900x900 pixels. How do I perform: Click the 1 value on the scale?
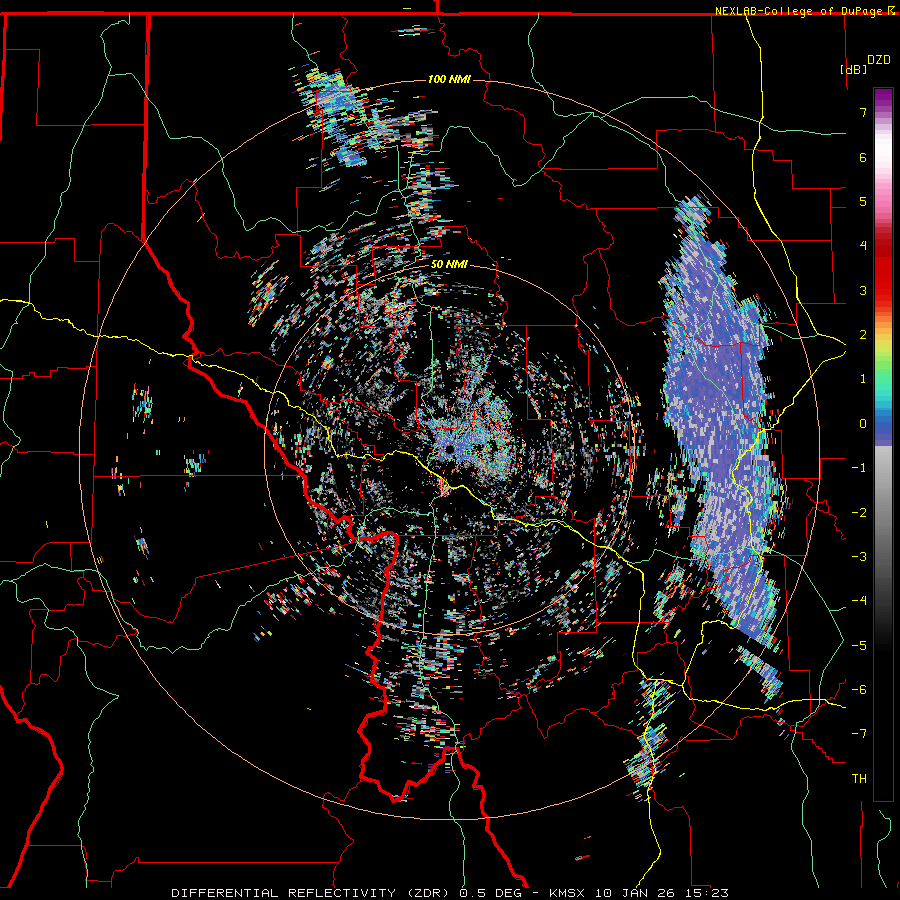(863, 379)
